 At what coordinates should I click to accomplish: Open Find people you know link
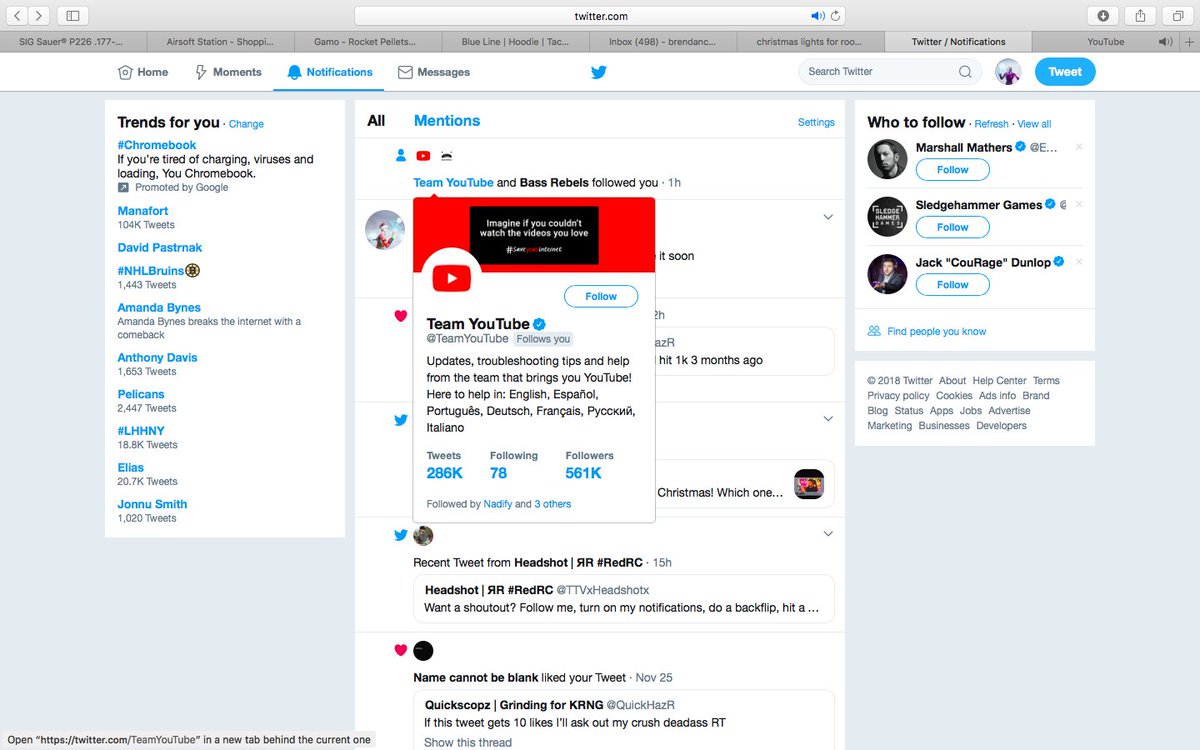[936, 332]
